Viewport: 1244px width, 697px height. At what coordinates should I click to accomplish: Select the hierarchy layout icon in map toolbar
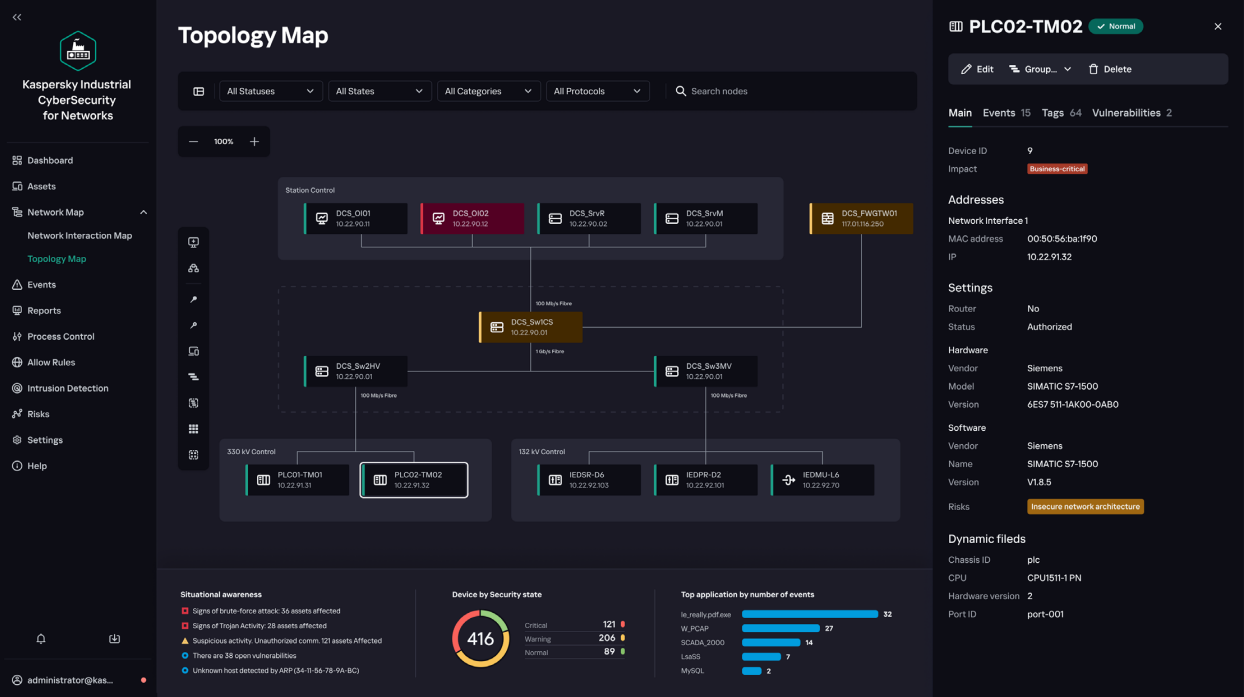point(193,268)
